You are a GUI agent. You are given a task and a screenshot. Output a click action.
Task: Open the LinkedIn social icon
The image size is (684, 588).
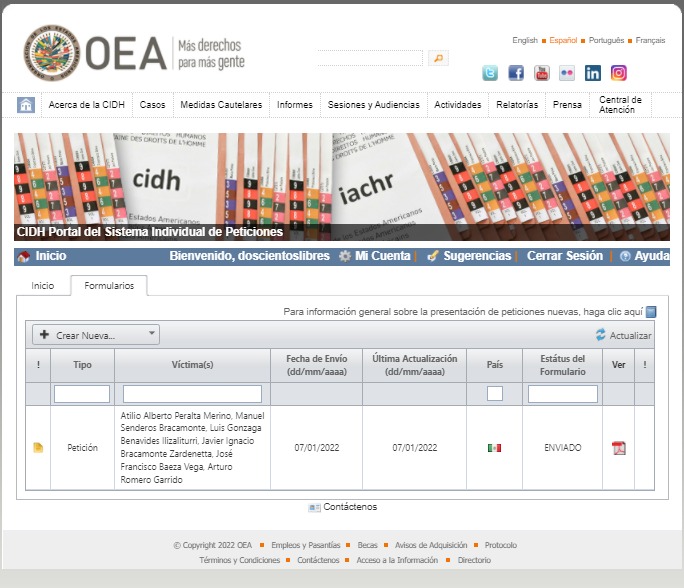coord(593,73)
